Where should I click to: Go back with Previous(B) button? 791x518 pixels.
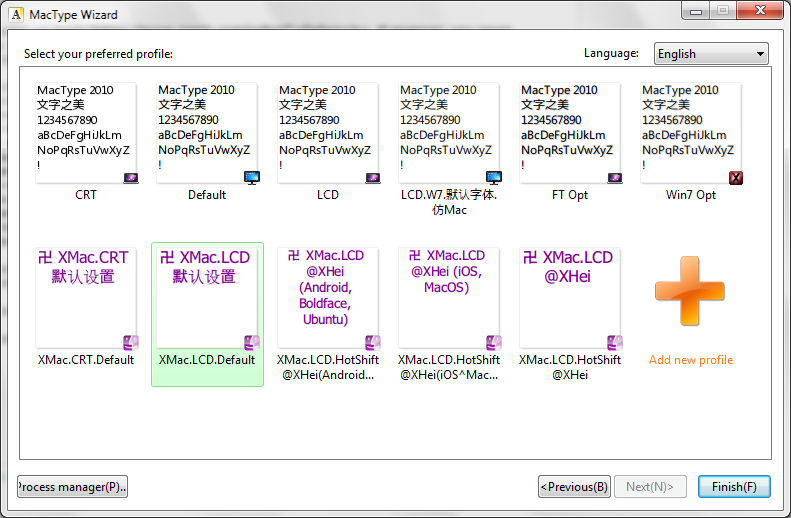tap(574, 487)
